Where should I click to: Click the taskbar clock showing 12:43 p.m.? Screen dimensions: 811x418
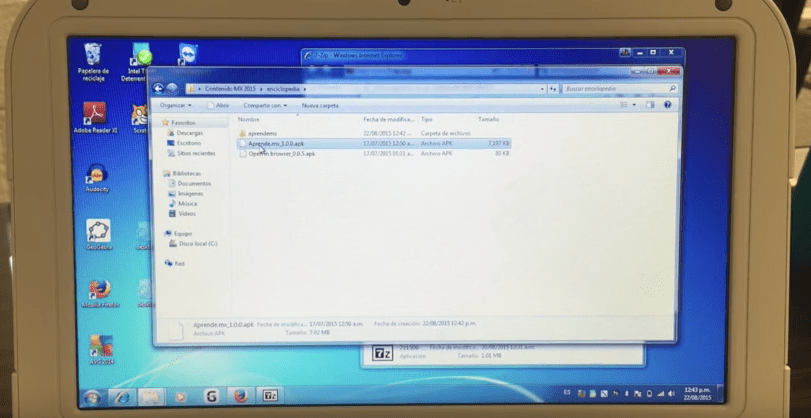coord(697,393)
